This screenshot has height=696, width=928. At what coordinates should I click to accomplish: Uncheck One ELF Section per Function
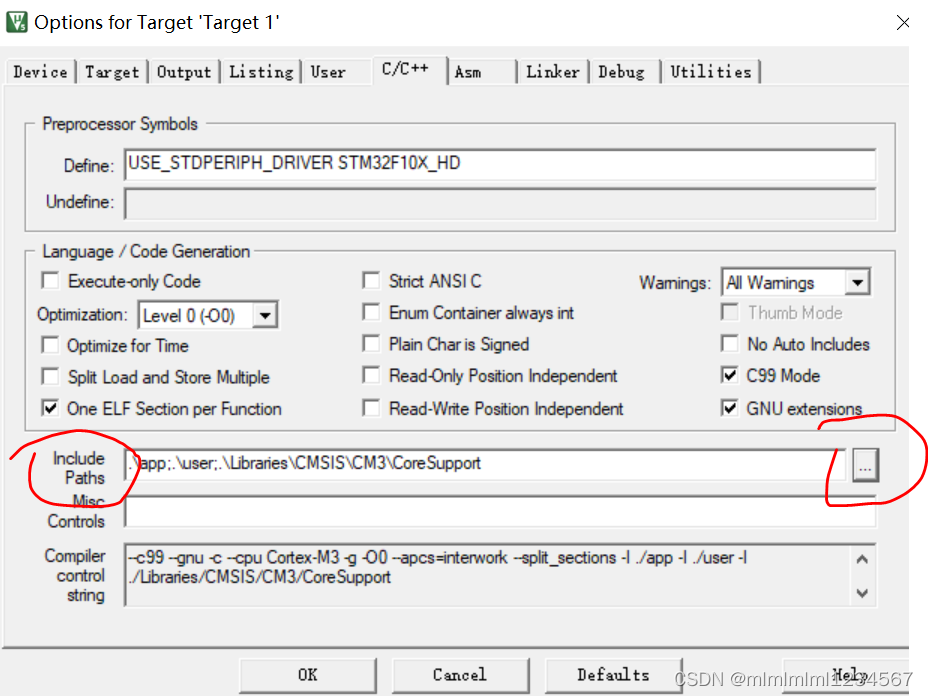click(x=50, y=408)
